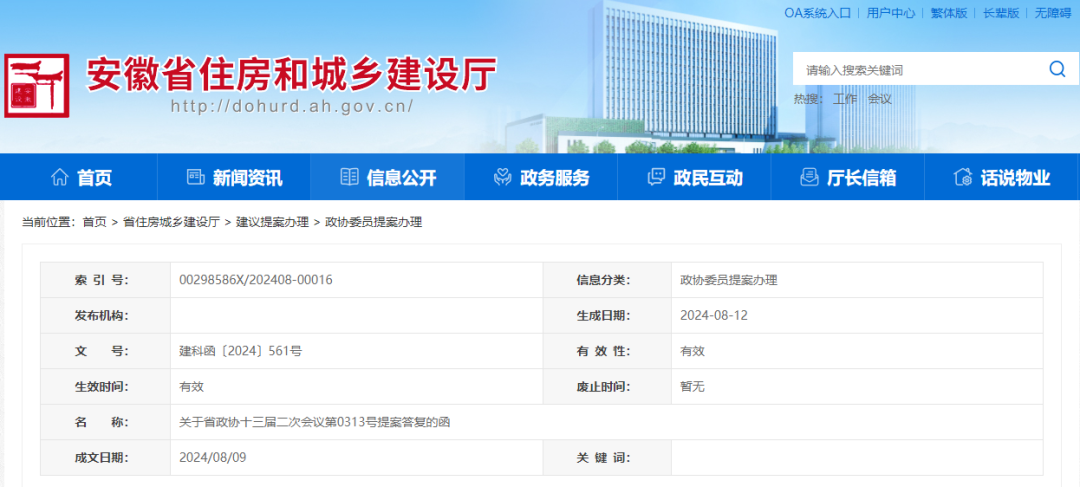
Task: Switch to 繁体版 traditional Chinese
Action: 949,13
